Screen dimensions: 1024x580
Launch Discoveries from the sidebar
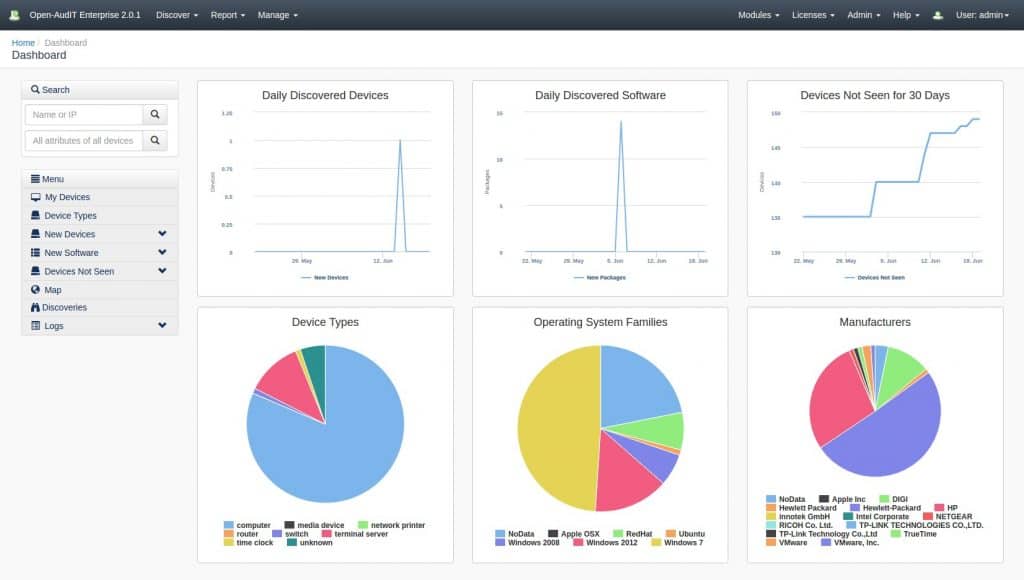62,307
